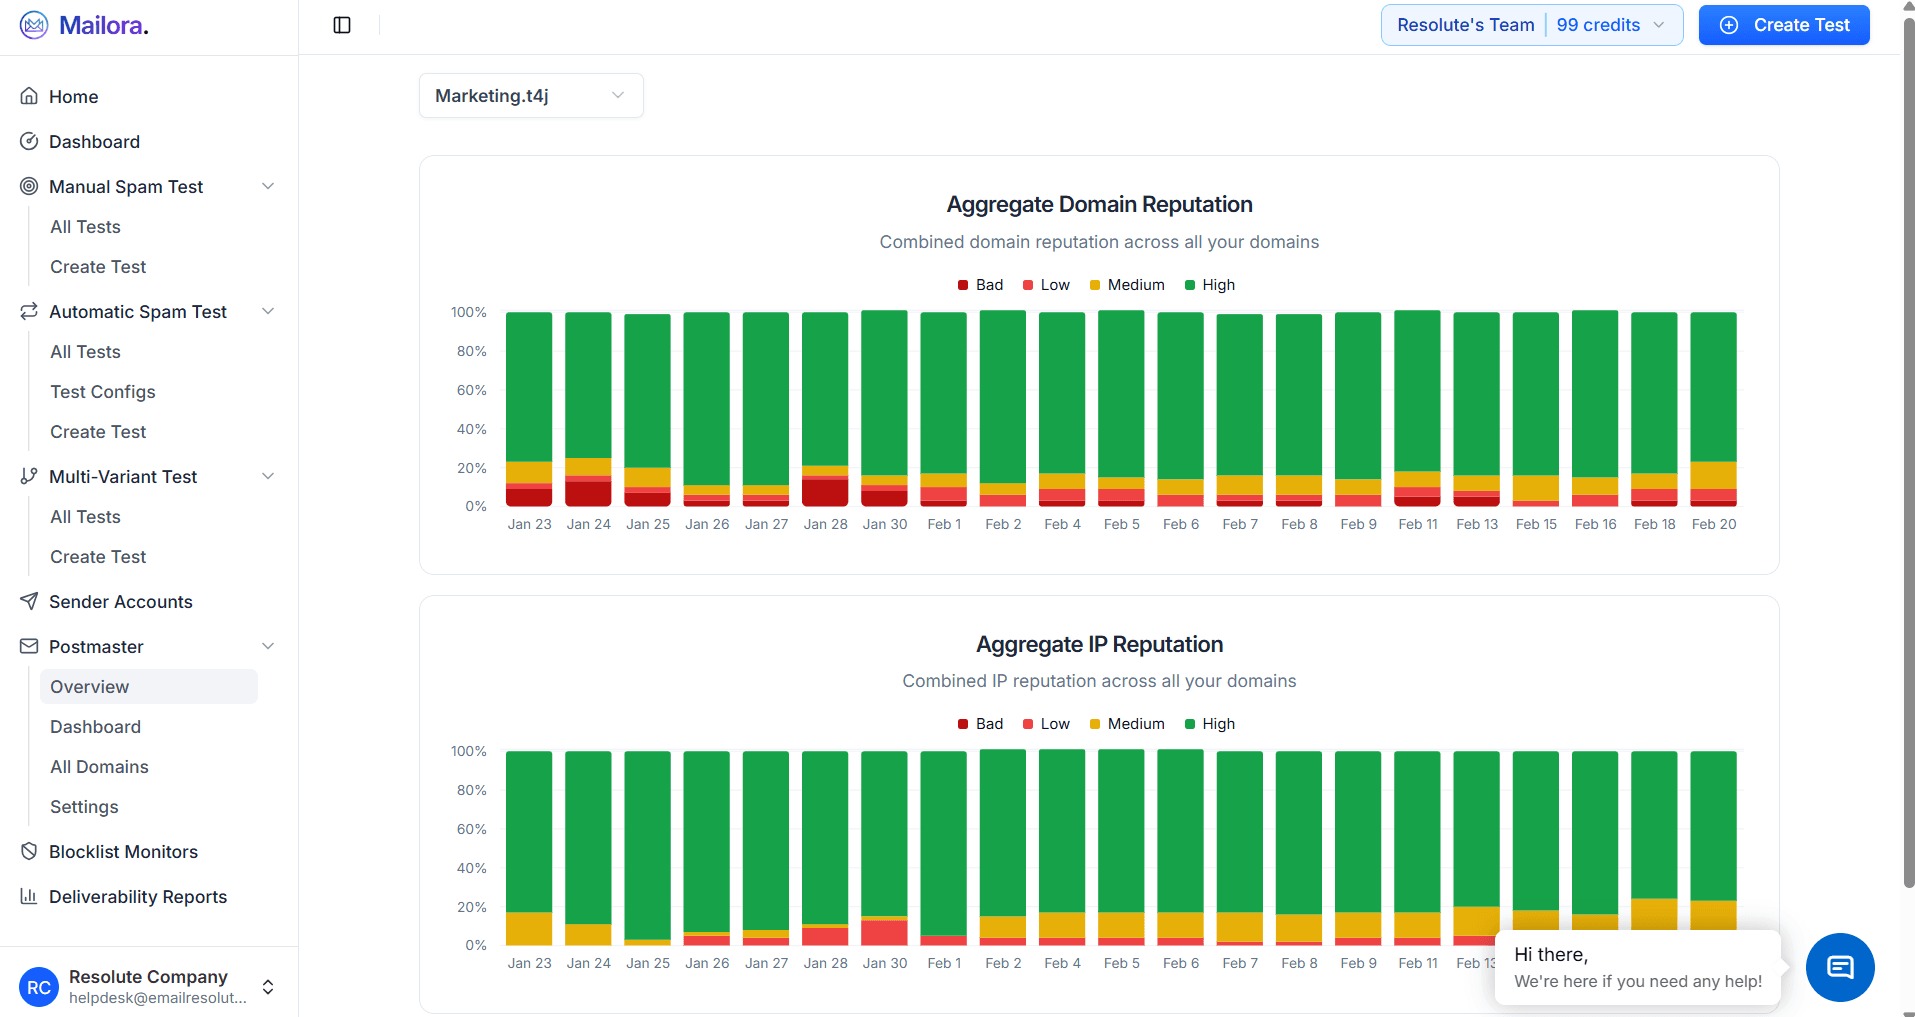Open the live chat support bubble
This screenshot has width=1915, height=1017.
(1839, 967)
